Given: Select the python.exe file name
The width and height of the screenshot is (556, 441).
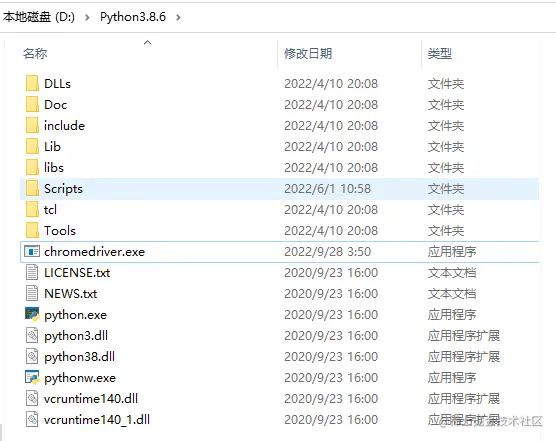Looking at the screenshot, I should (x=75, y=315).
